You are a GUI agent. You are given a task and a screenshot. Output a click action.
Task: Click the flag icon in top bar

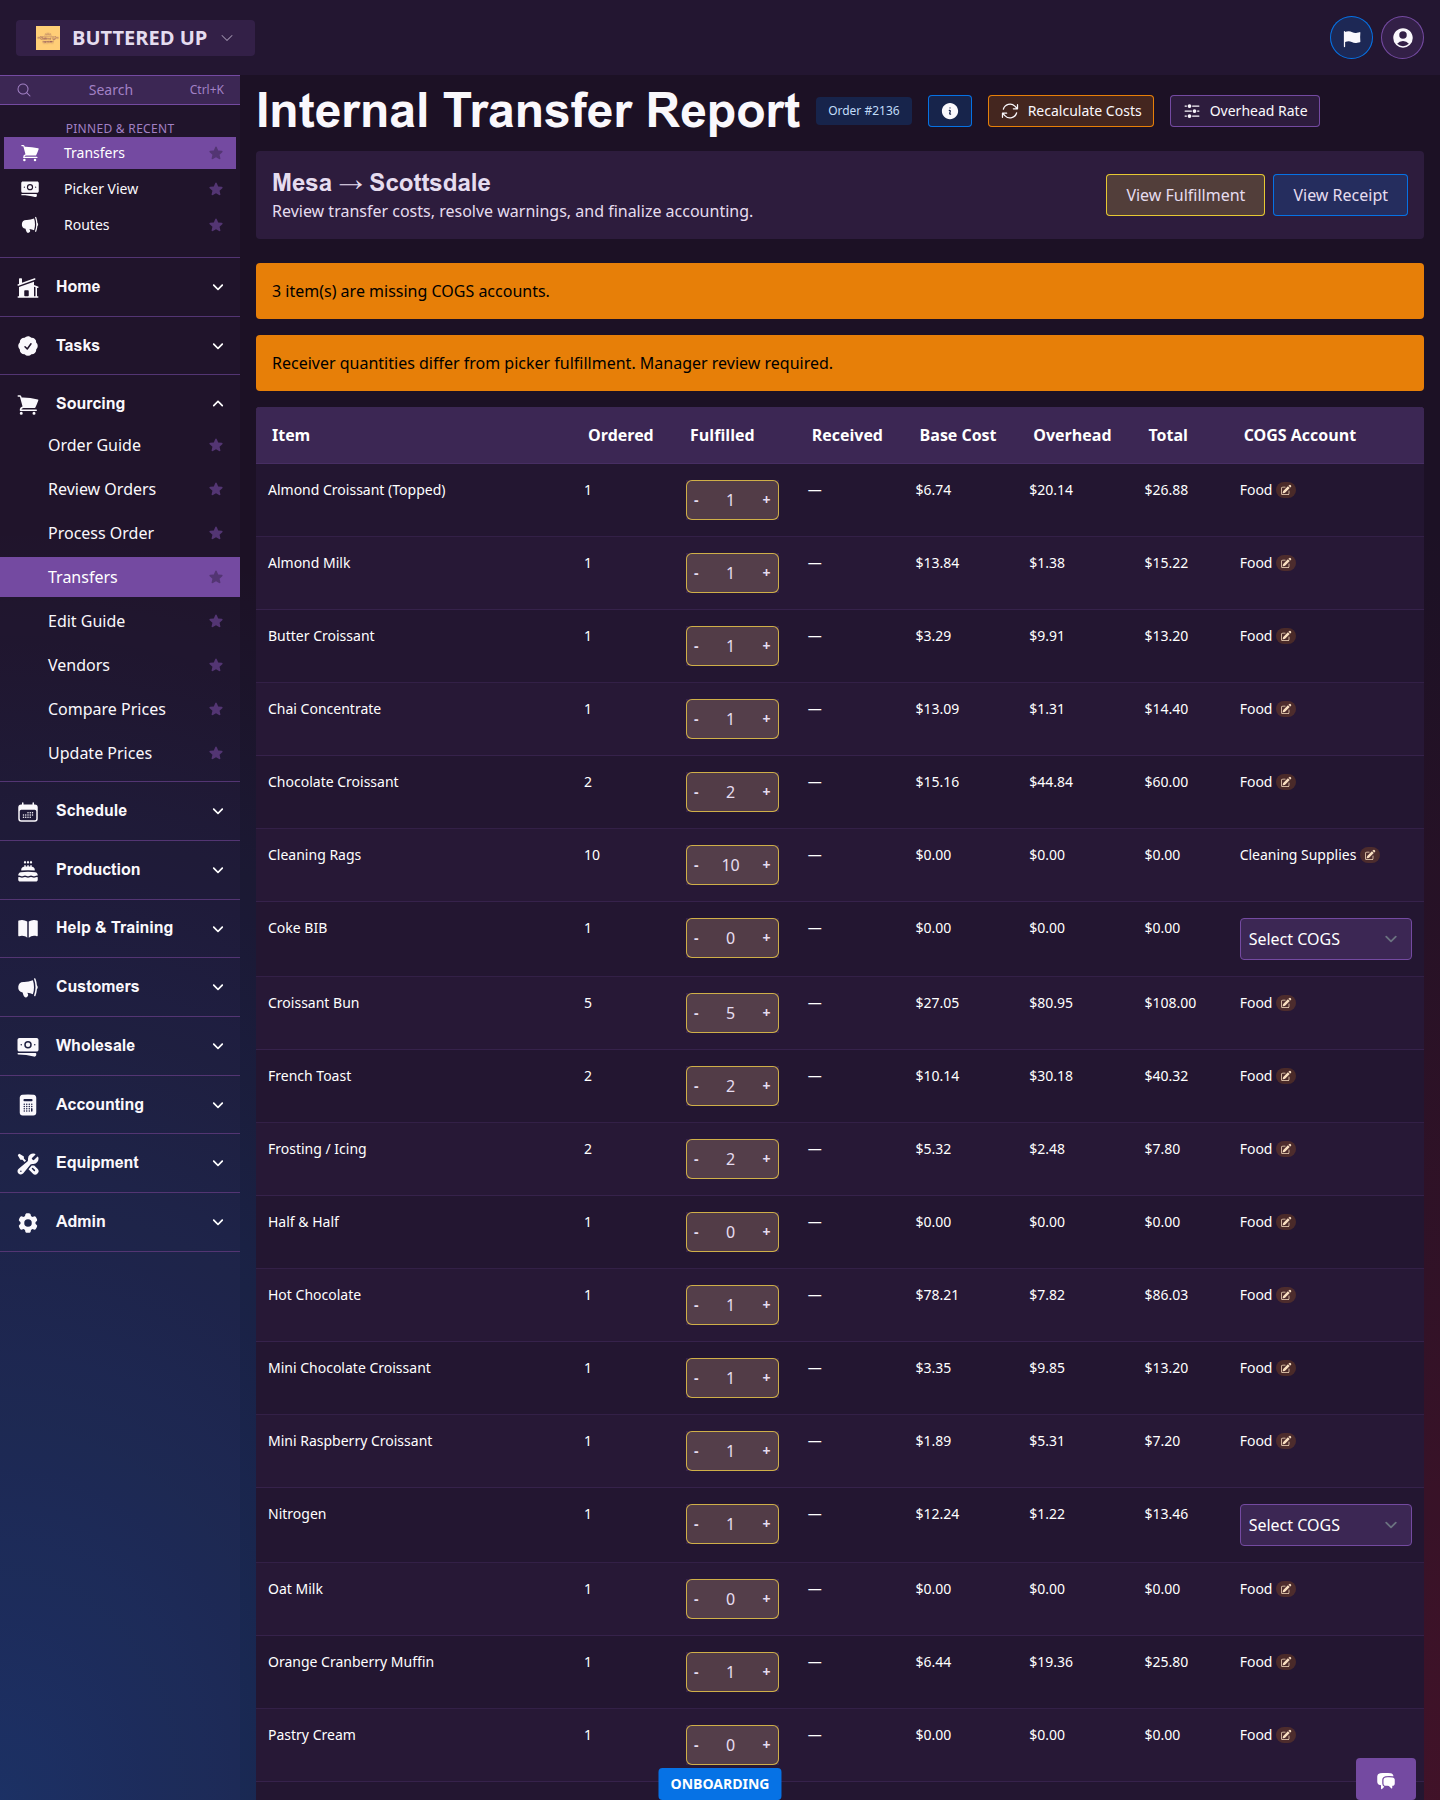point(1351,38)
